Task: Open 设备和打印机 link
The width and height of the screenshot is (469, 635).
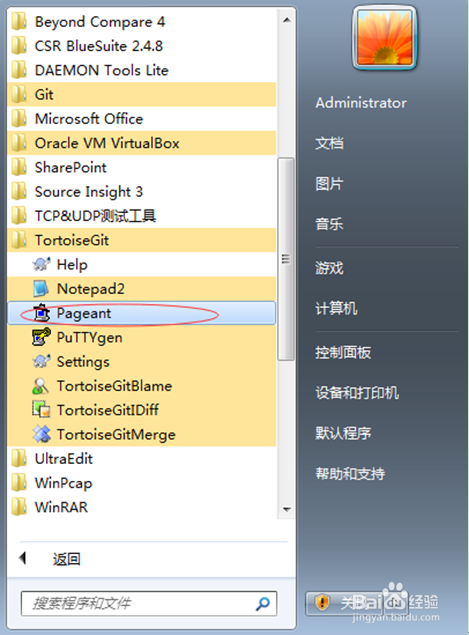Action: click(x=357, y=393)
